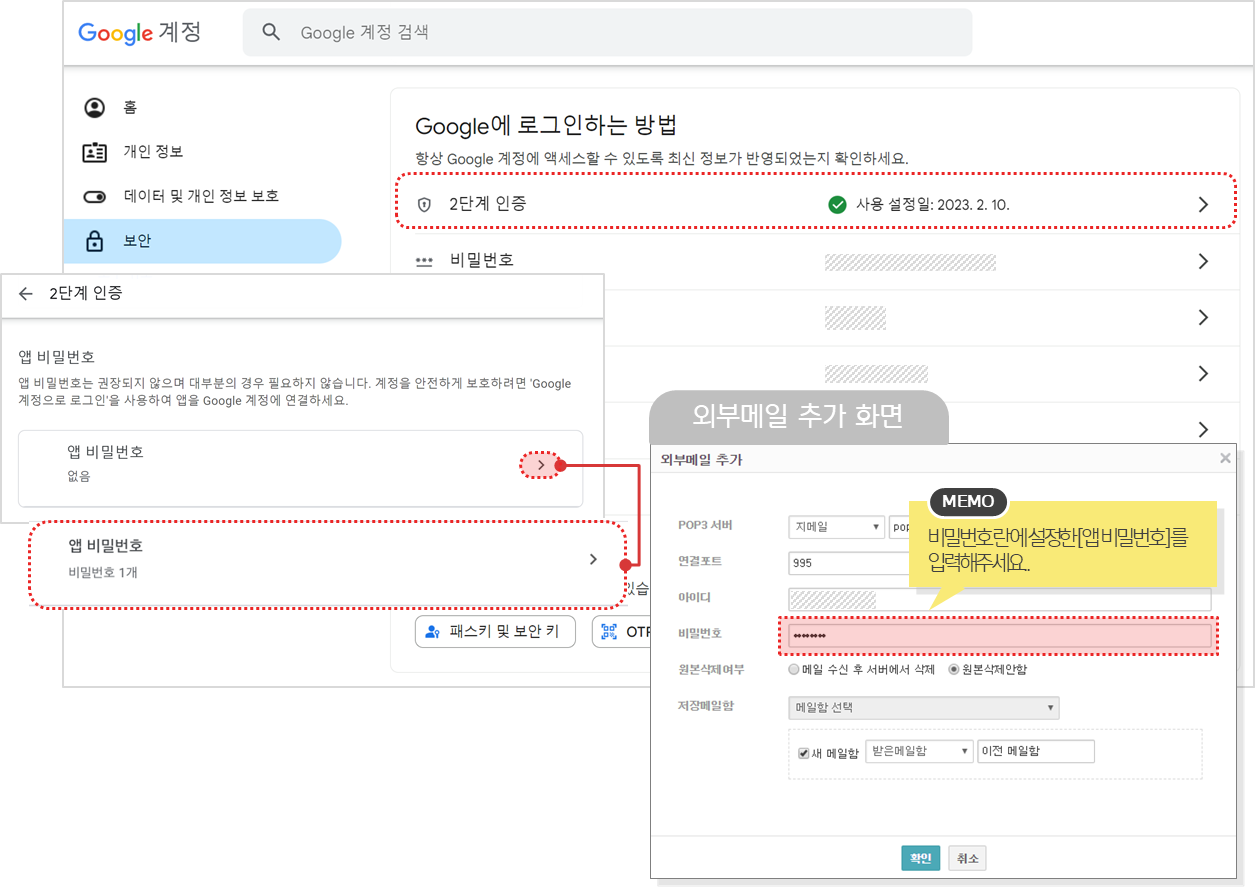This screenshot has height=887, width=1255.
Task: Close the 외부메일 추가 dialog
Action: (x=1225, y=459)
